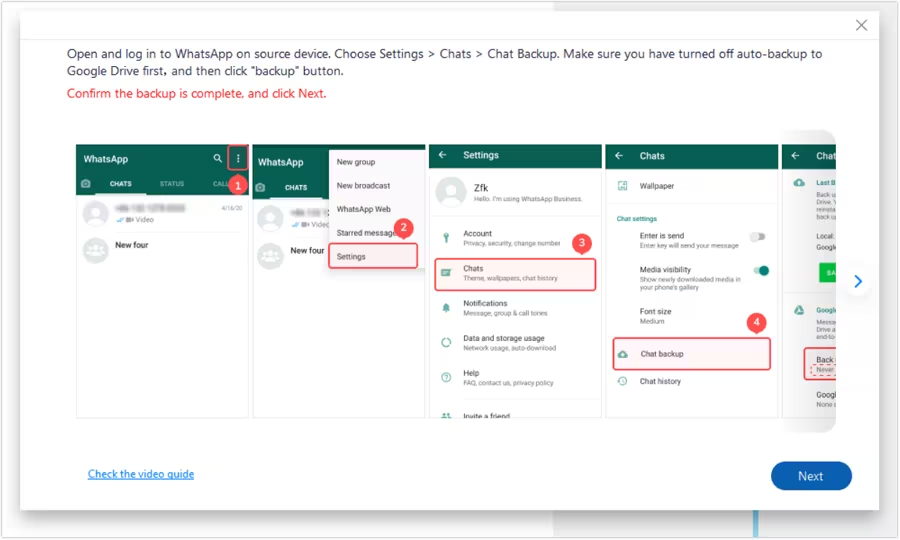Select the New four group chat
This screenshot has width=900, height=540.
coord(131,245)
